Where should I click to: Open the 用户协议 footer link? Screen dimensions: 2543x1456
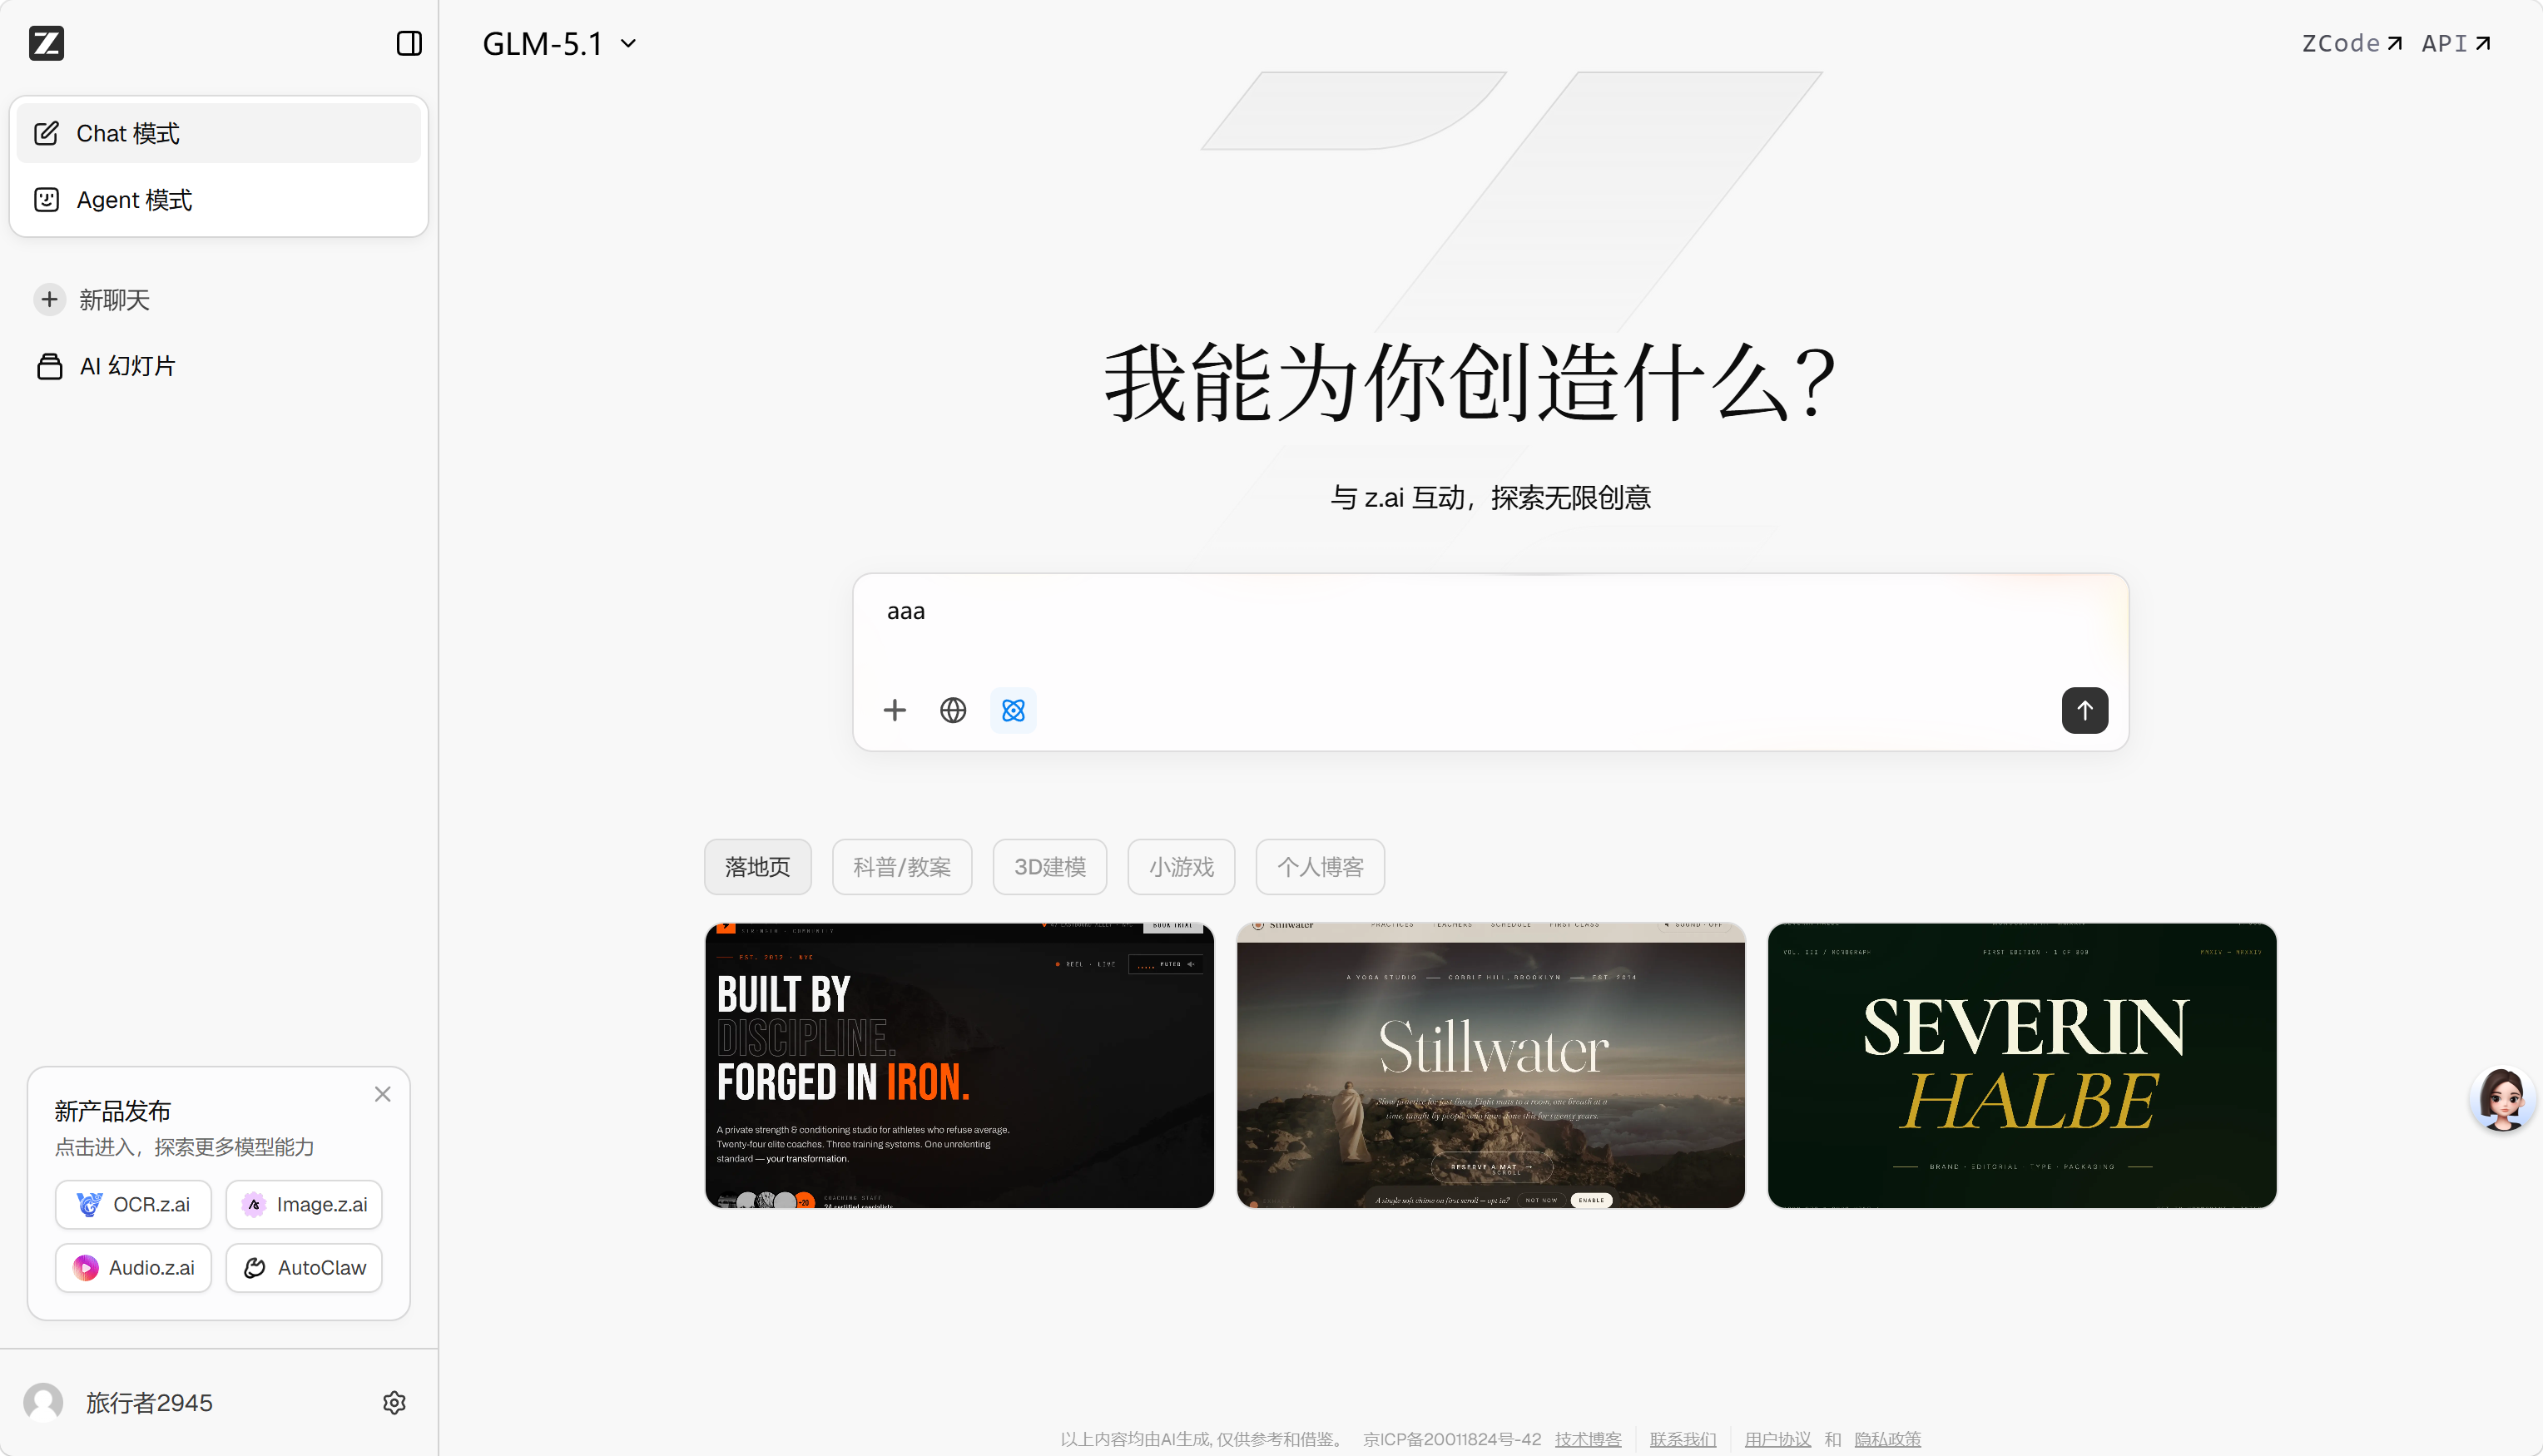(1777, 1439)
